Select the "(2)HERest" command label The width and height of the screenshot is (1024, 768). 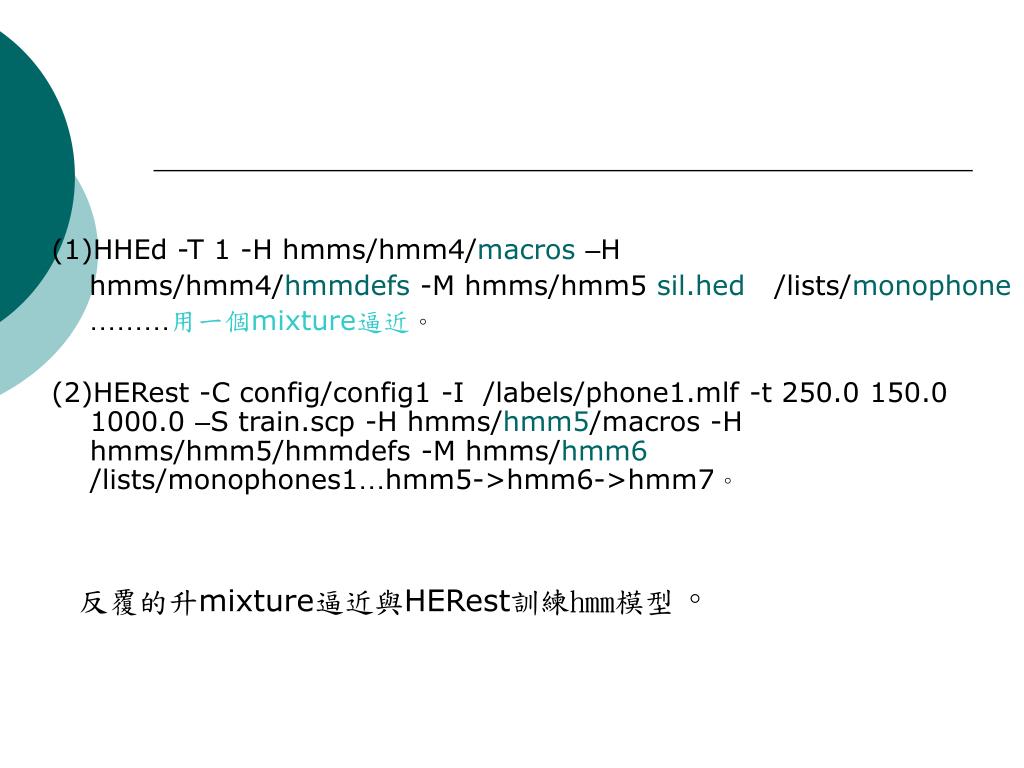pyautogui.click(x=120, y=393)
